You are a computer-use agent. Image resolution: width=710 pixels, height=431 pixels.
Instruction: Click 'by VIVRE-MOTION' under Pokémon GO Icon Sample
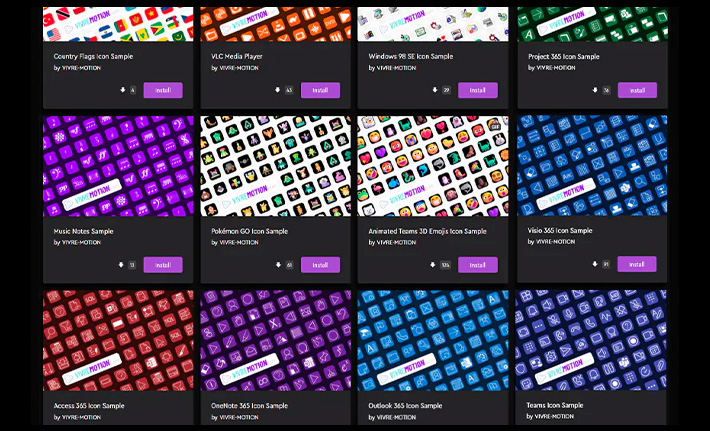235,242
